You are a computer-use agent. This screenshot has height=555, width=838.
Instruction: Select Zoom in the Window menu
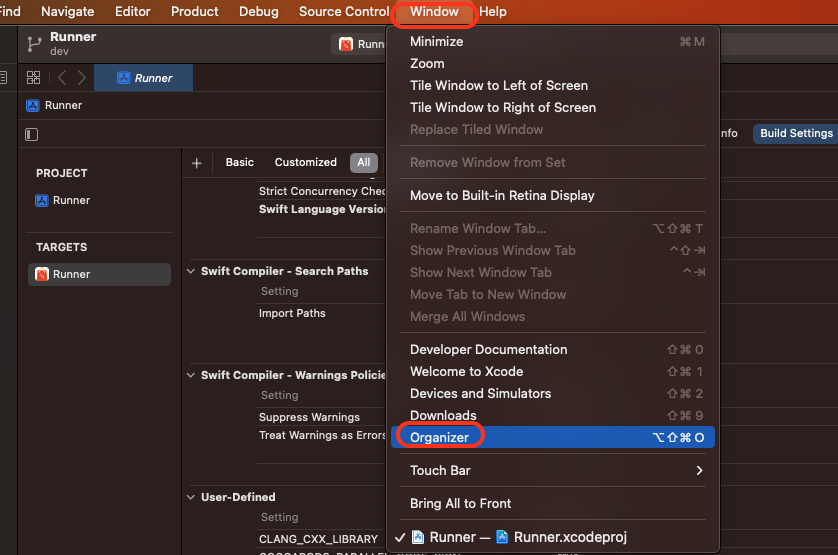(553, 64)
